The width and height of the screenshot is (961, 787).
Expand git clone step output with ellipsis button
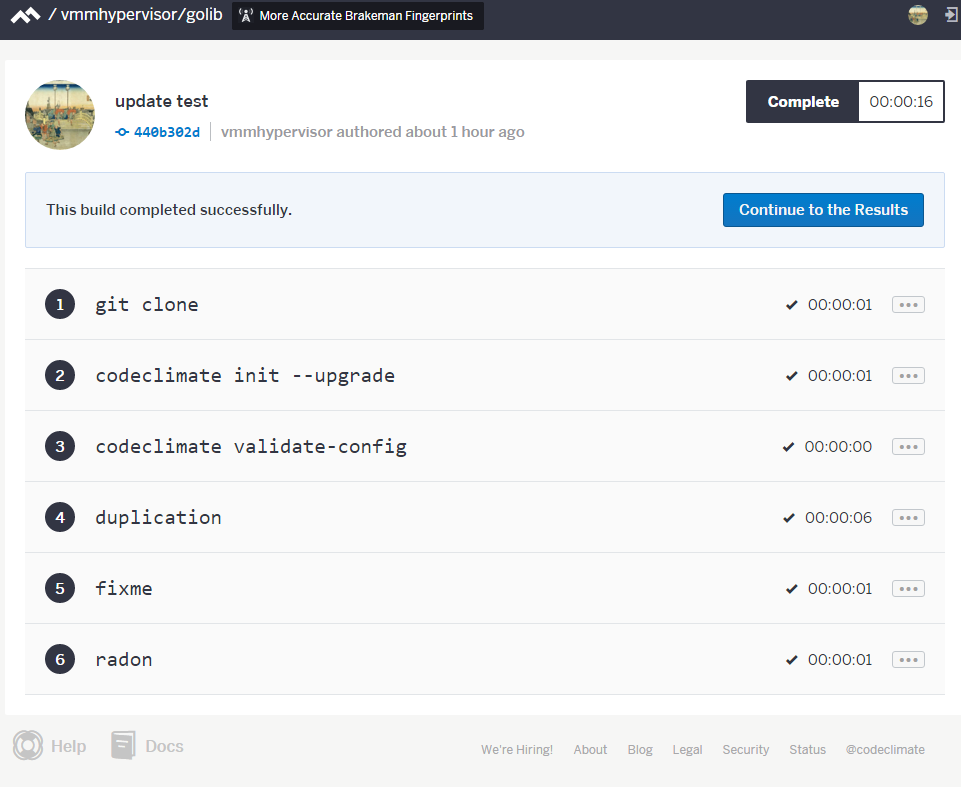pyautogui.click(x=908, y=305)
